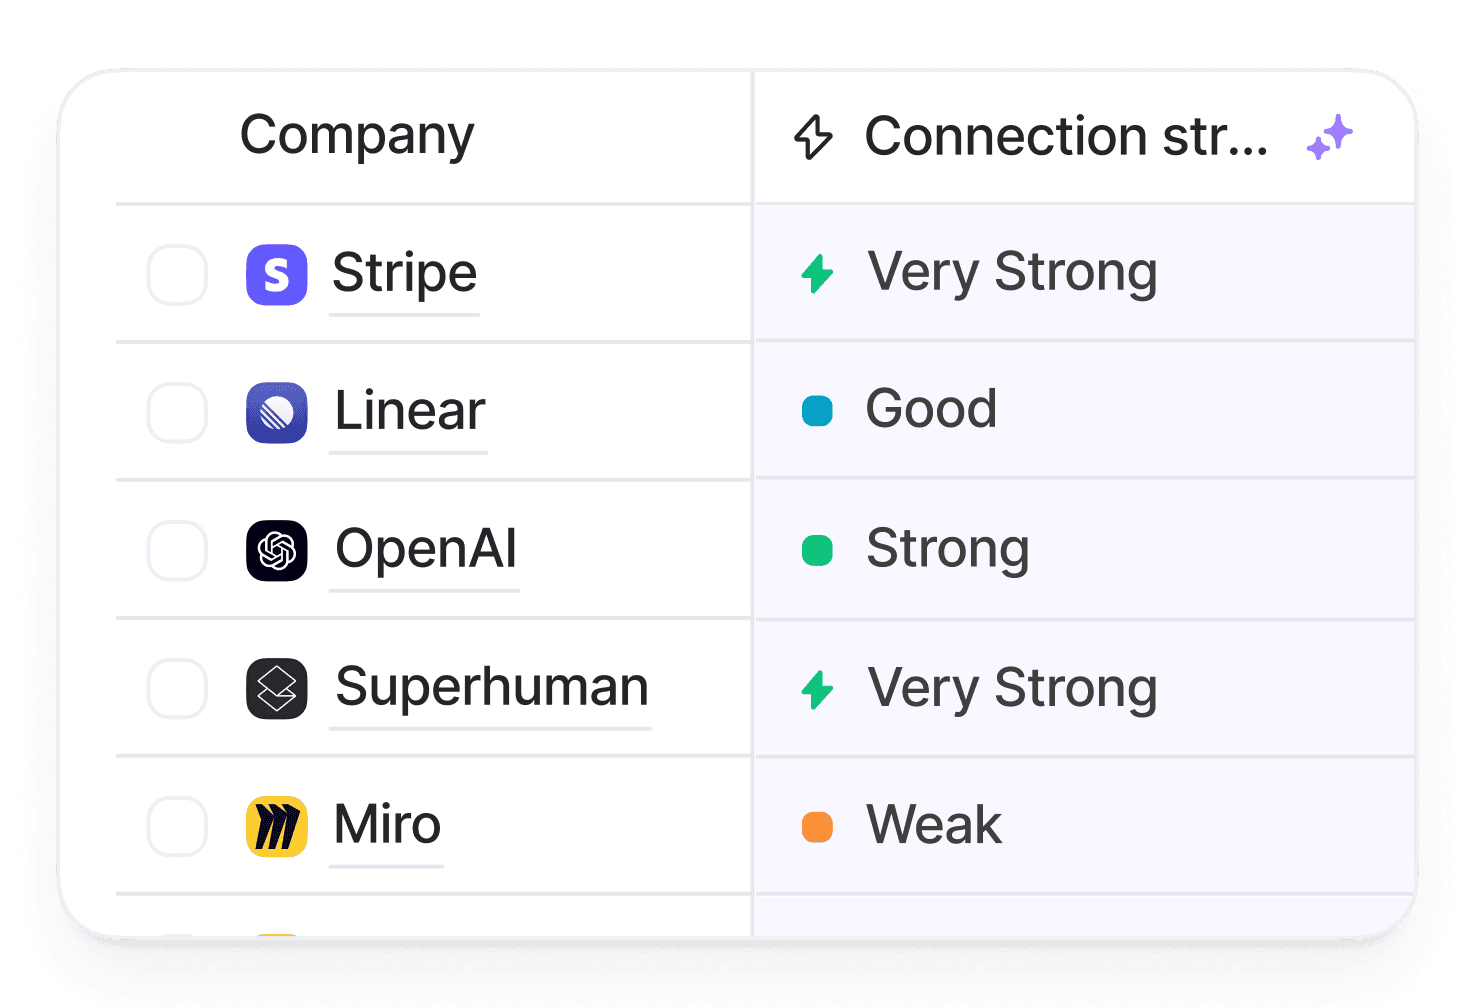Click the Linear company logo icon

coord(276,412)
